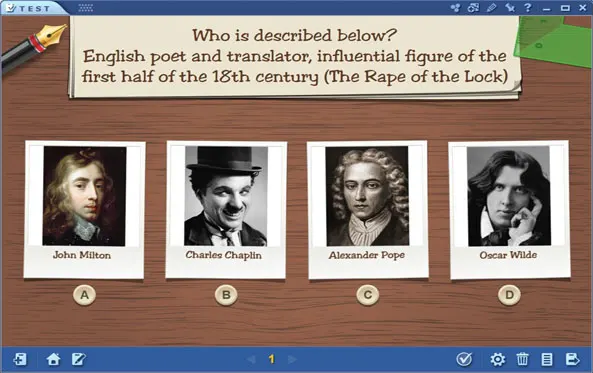Screen dimensions: 593x373
Task: Choose answer B for Charles Chaplin
Action: [226, 295]
